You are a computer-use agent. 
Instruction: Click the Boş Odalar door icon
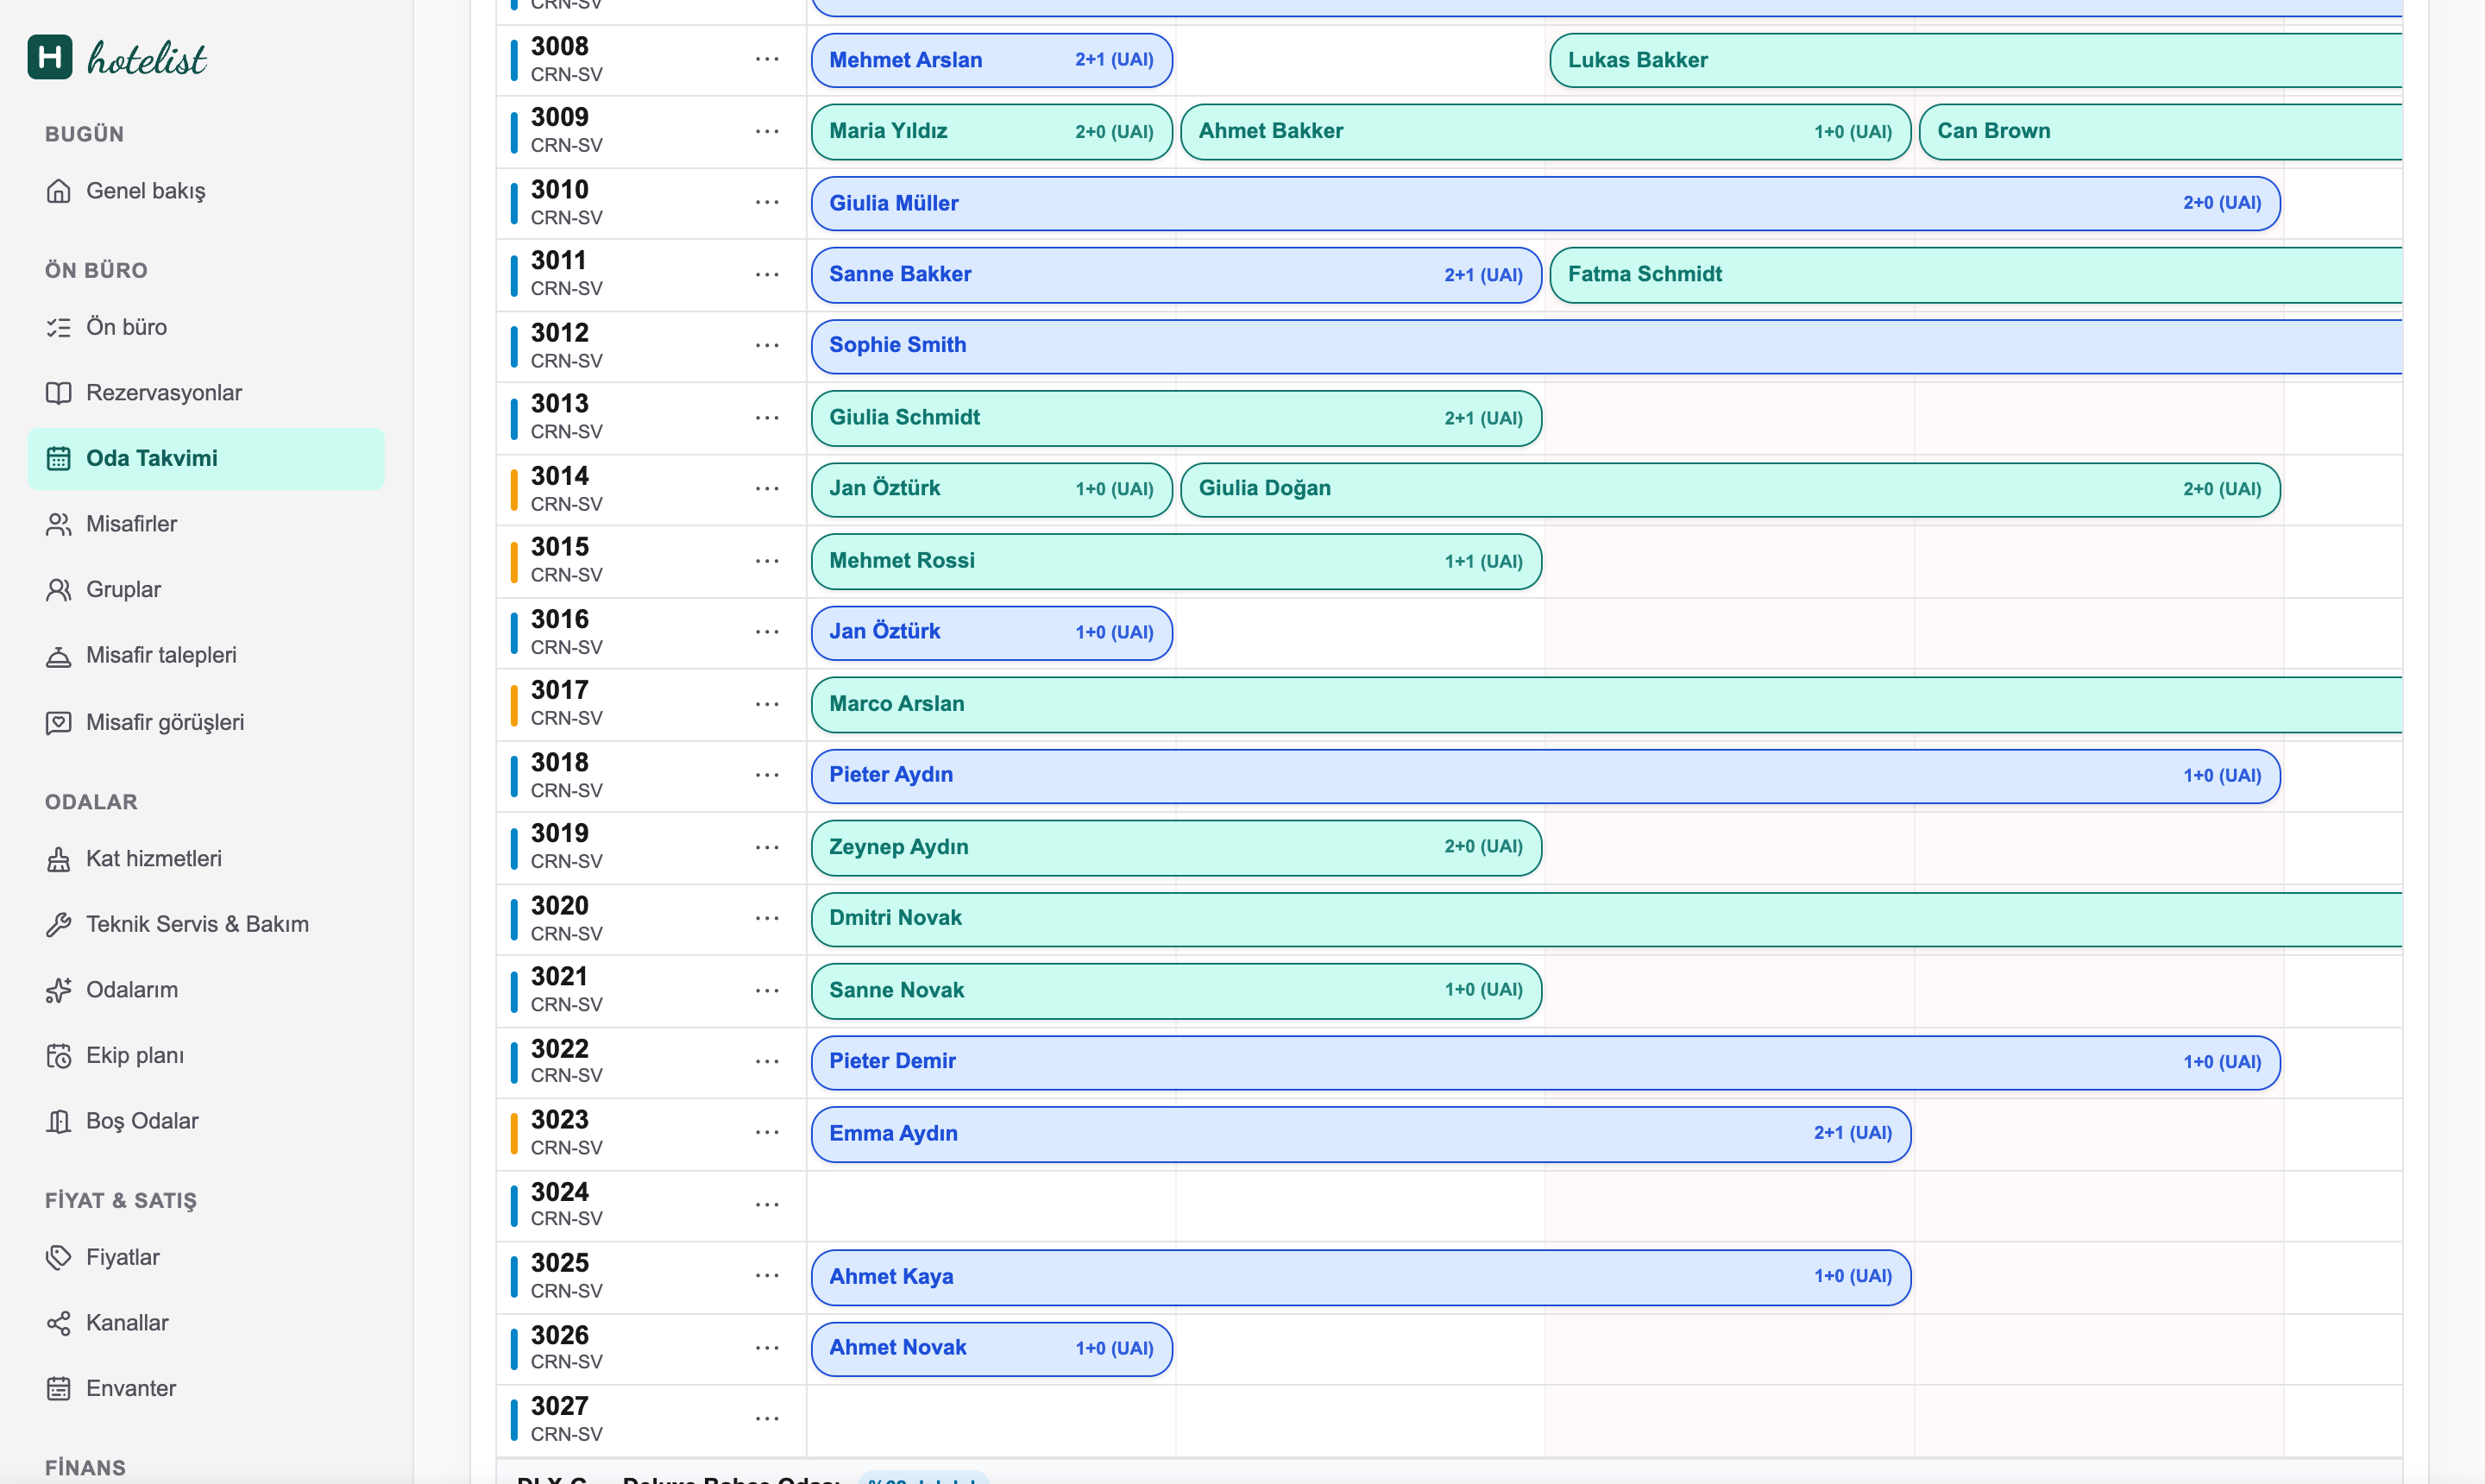(x=59, y=1121)
